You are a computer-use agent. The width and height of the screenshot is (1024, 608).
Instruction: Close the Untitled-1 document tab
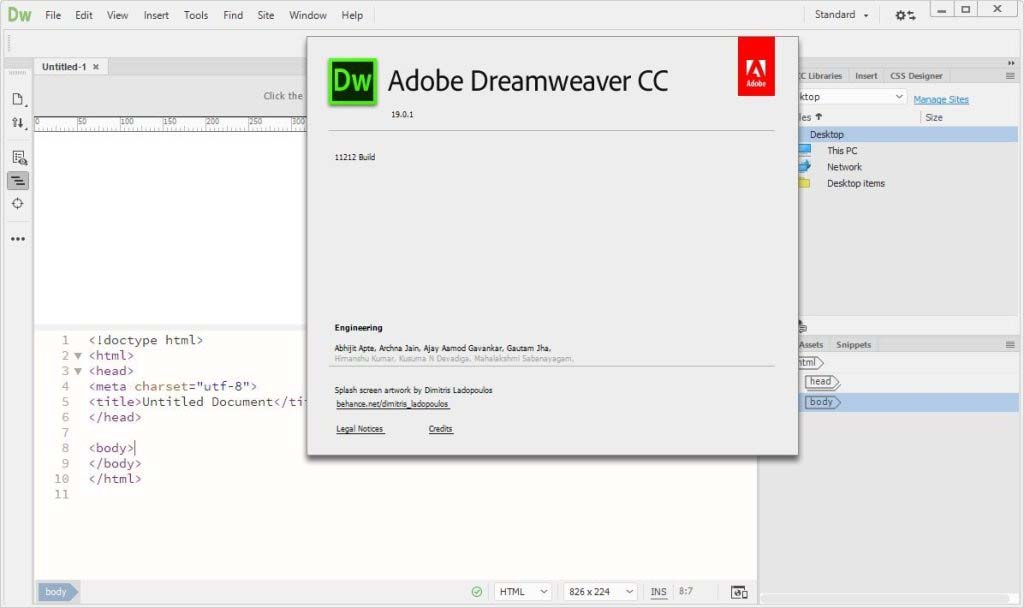[x=96, y=67]
